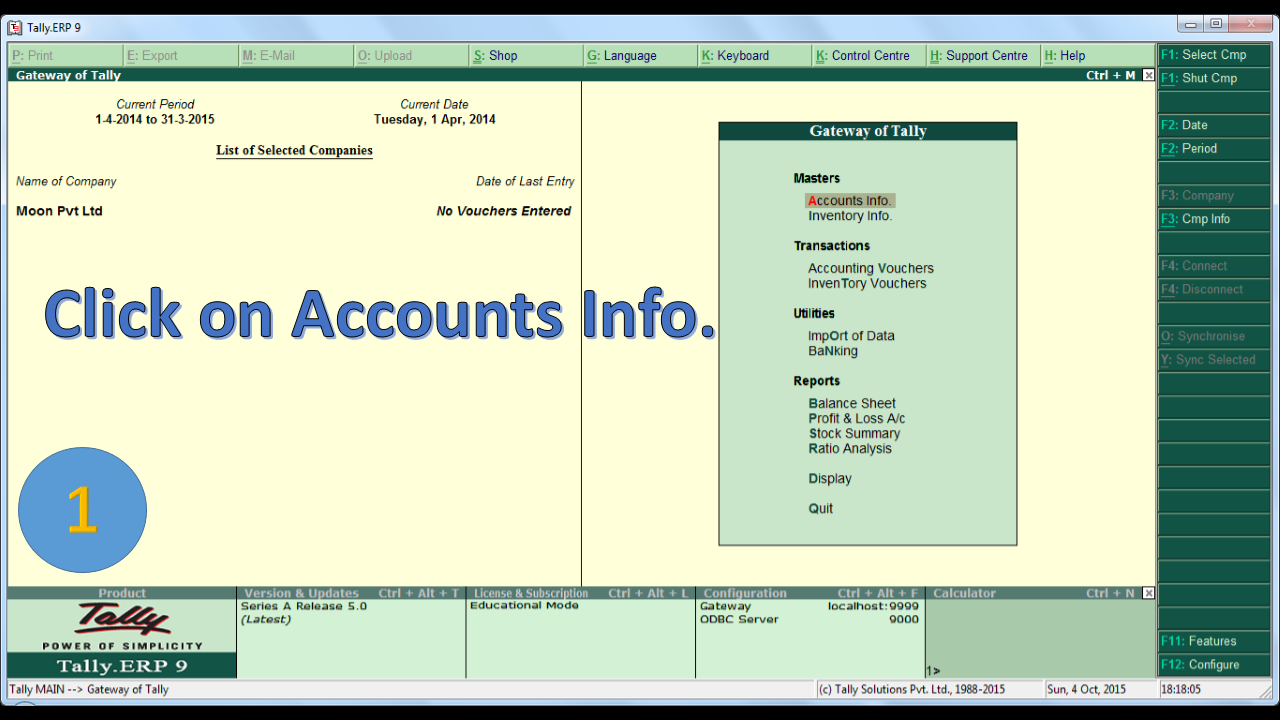
Task: Click Y: Sync Selected button
Action: (1214, 360)
